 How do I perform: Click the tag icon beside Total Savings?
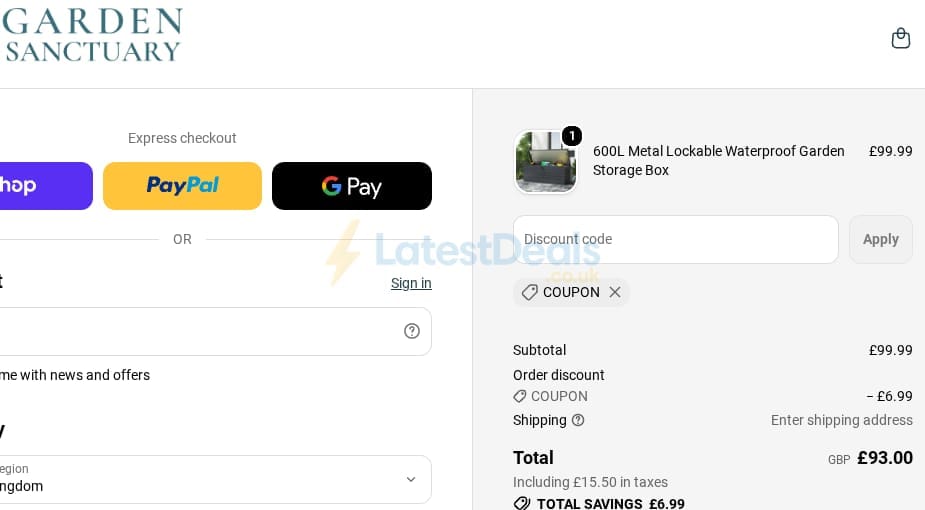(521, 504)
